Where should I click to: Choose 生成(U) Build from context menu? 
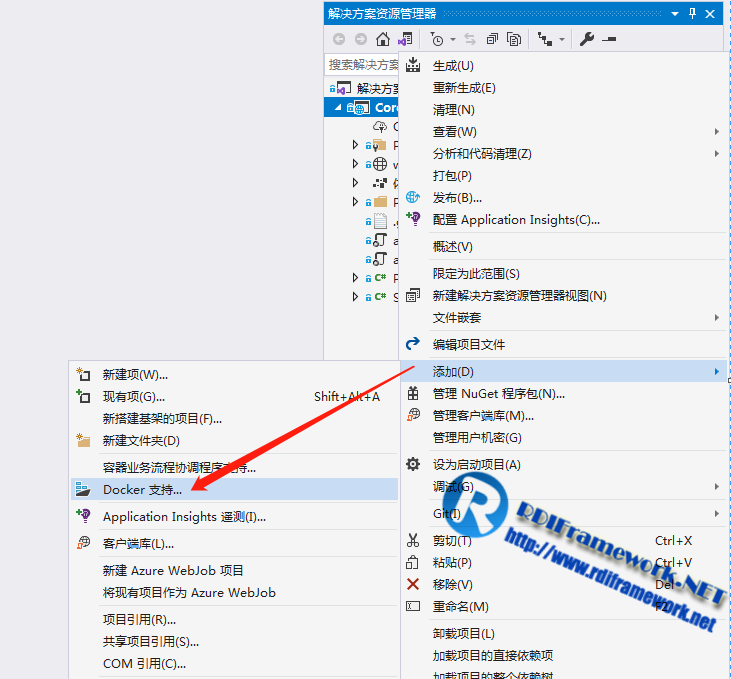tap(562, 66)
